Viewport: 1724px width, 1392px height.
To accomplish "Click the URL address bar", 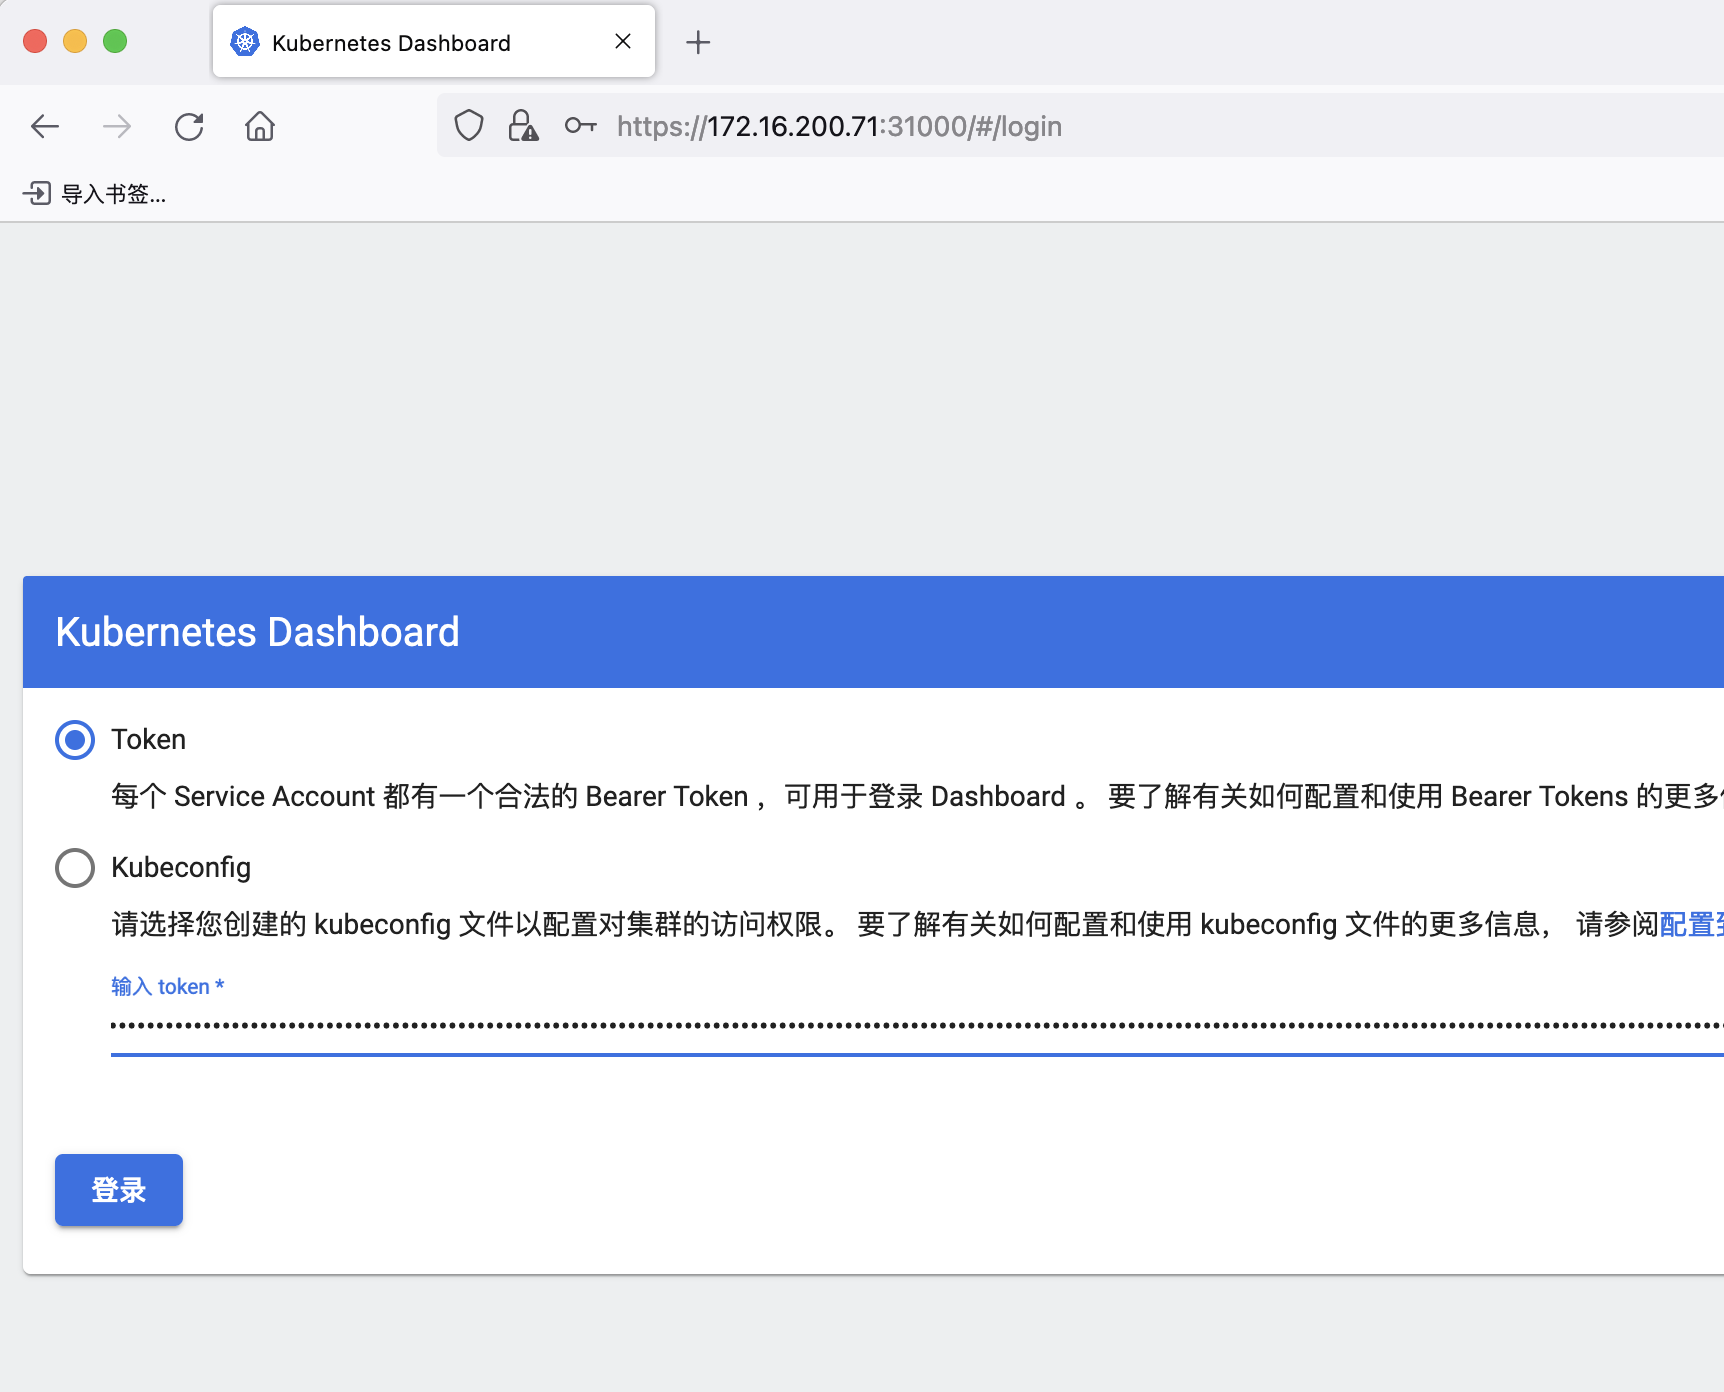I will 1080,126.
